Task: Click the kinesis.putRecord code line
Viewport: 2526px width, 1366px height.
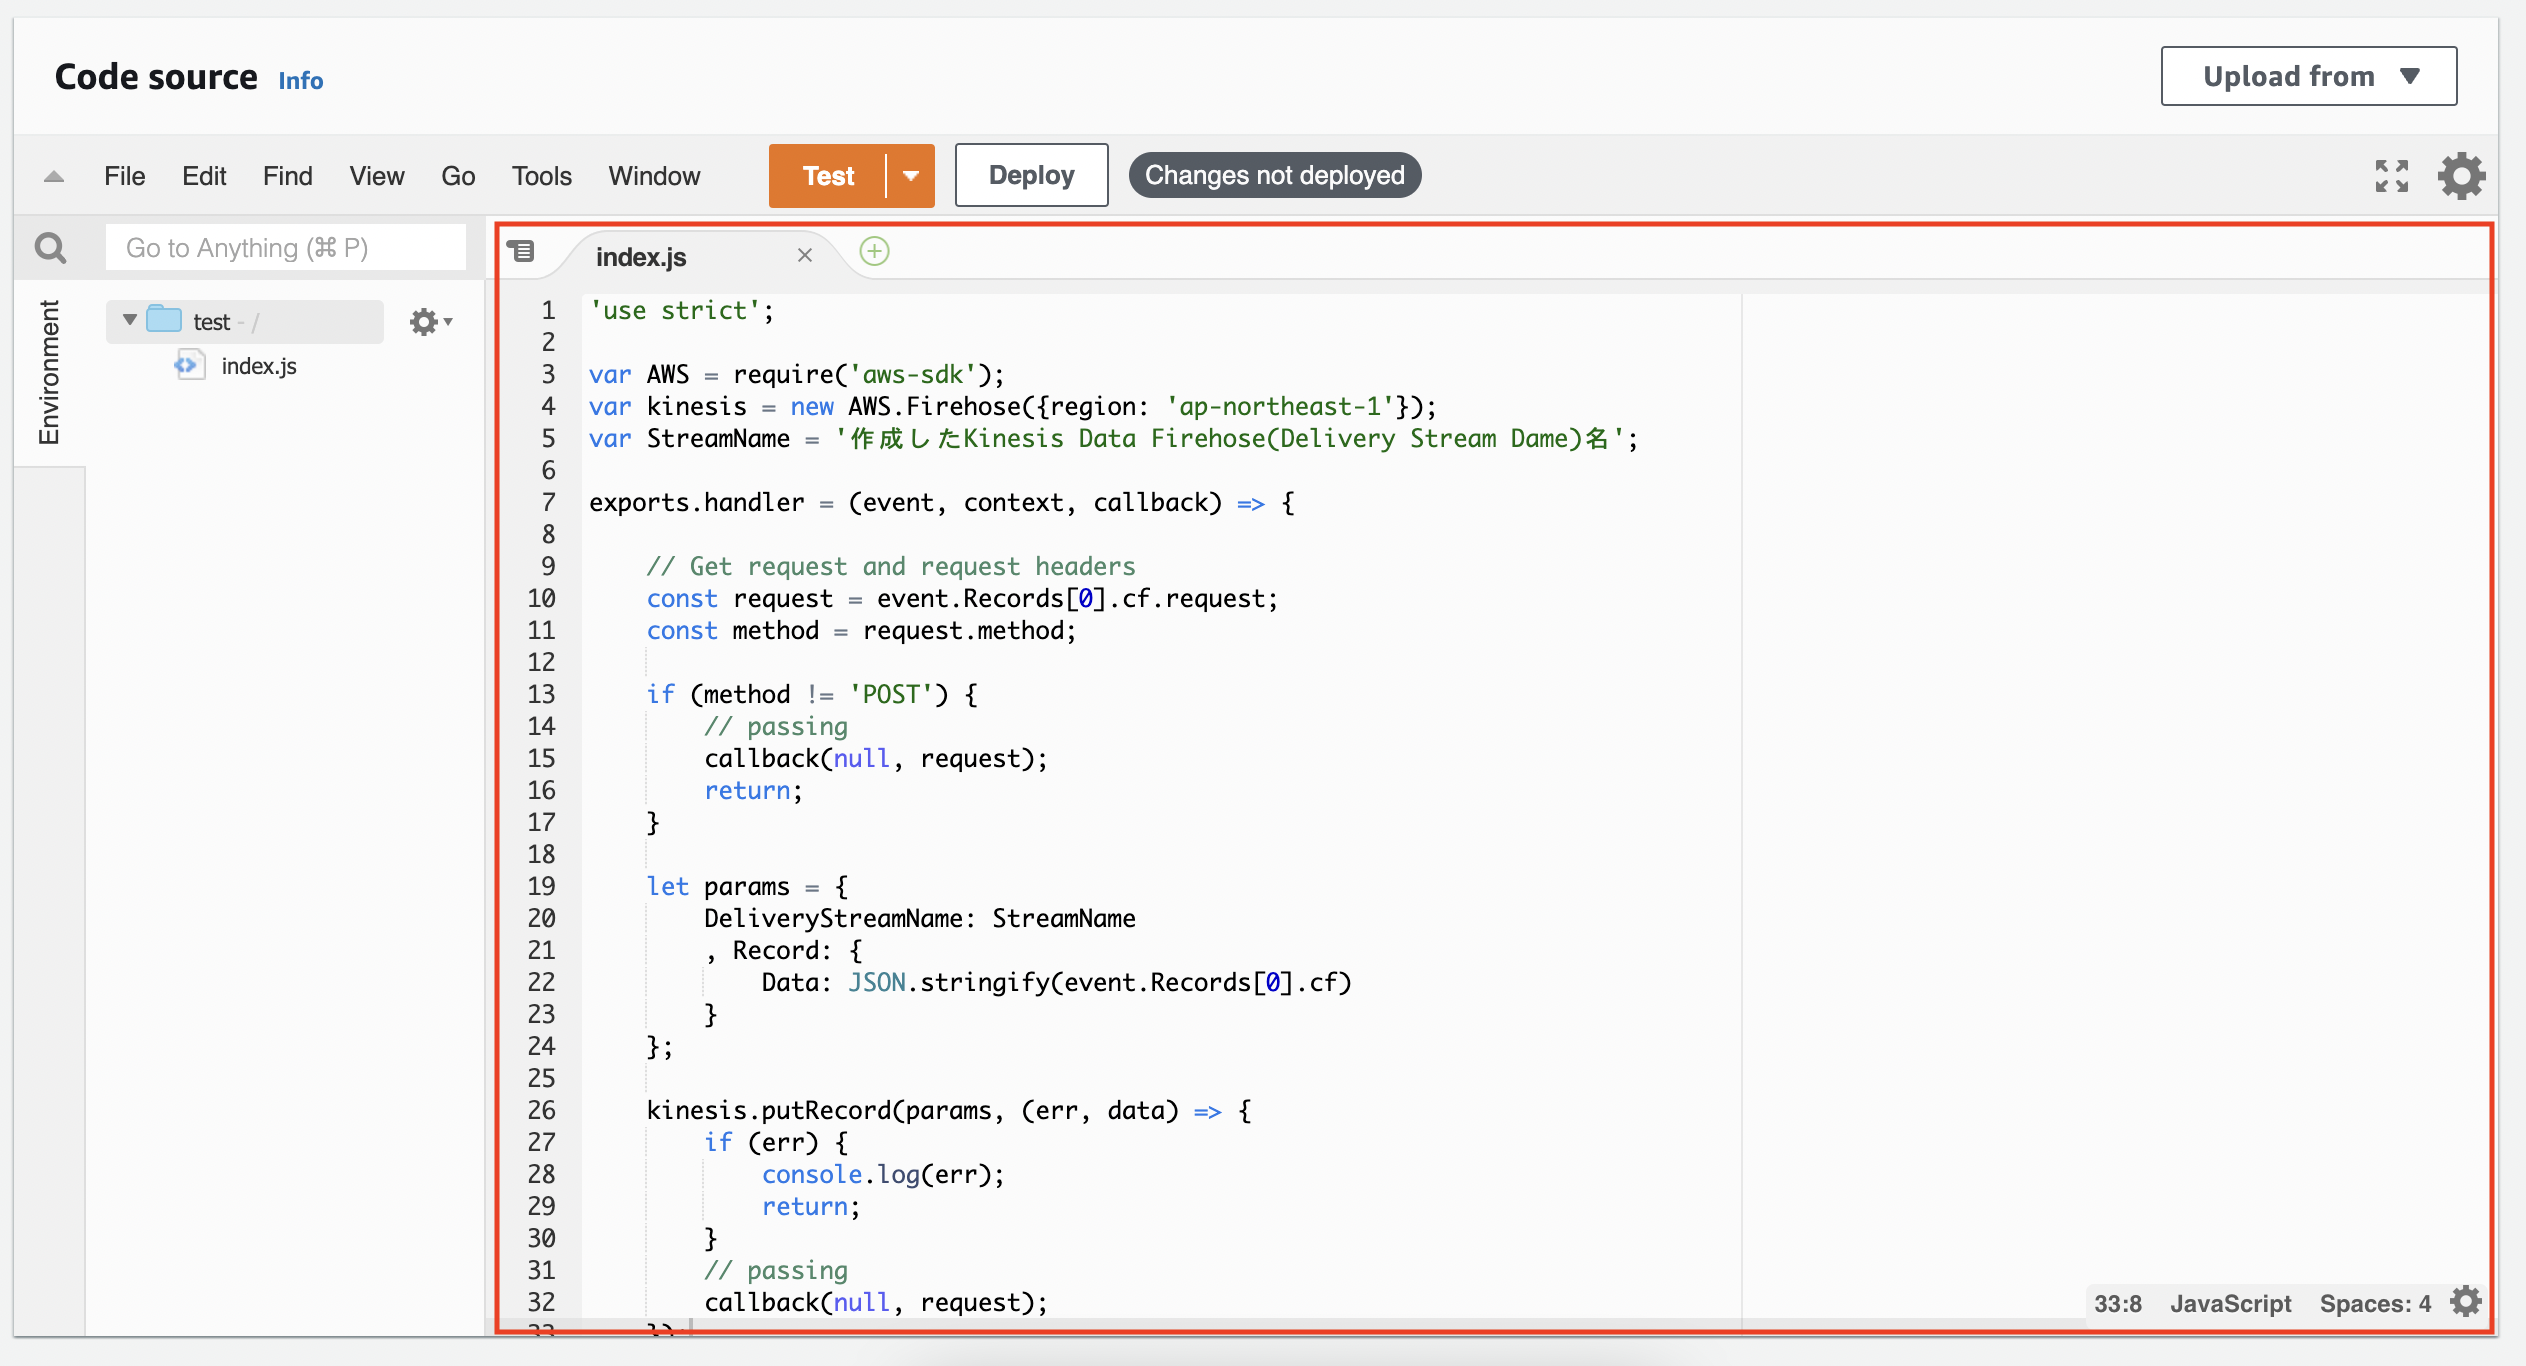Action: click(x=949, y=1110)
